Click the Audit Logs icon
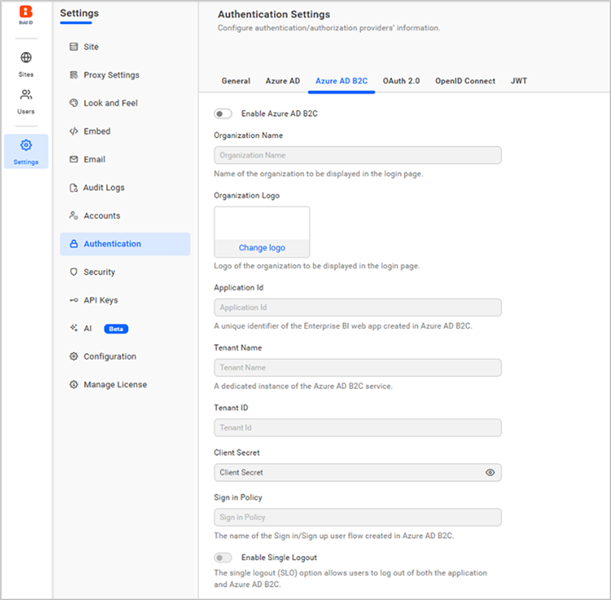The height and width of the screenshot is (600, 611). [74, 188]
